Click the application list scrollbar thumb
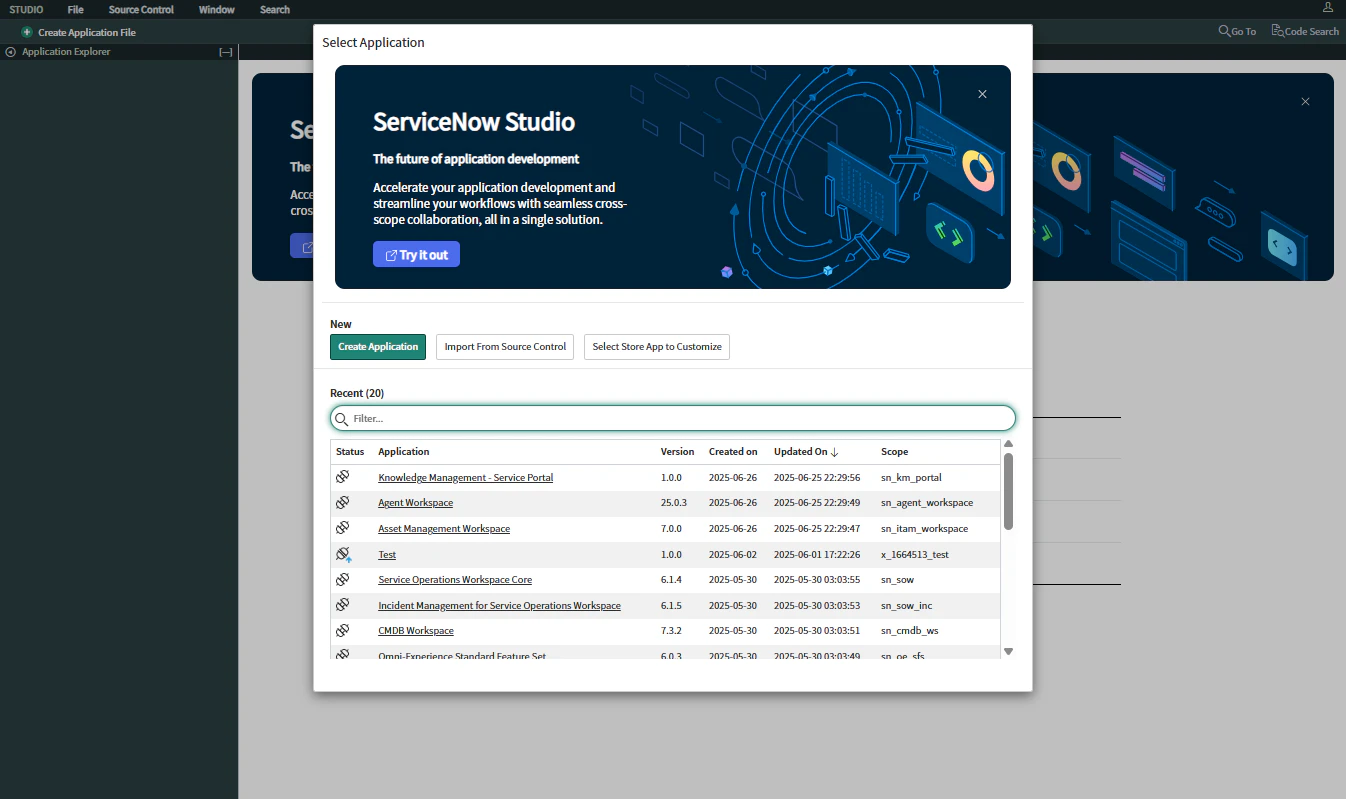 pyautogui.click(x=1008, y=491)
